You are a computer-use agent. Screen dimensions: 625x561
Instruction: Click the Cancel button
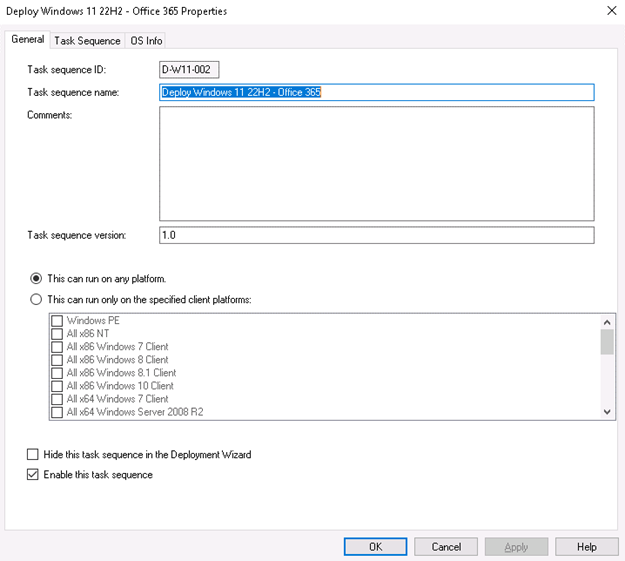tap(446, 547)
